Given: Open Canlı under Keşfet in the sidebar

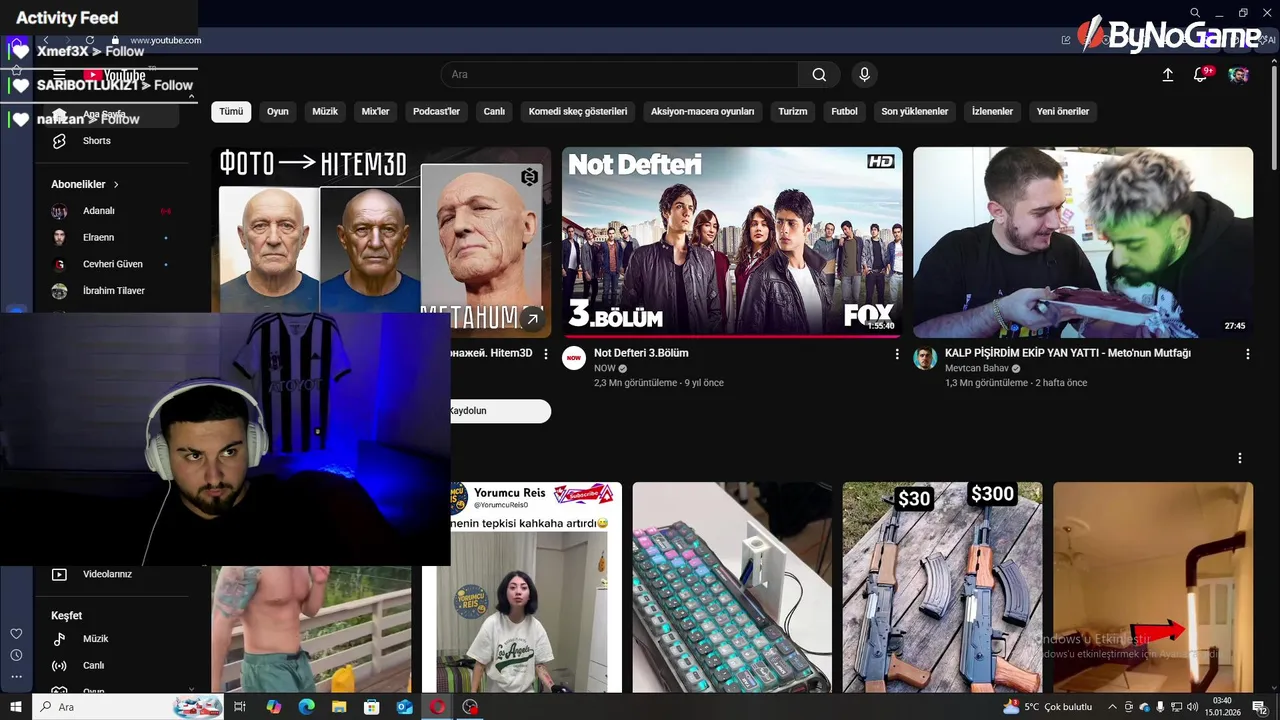Looking at the screenshot, I should tap(93, 666).
